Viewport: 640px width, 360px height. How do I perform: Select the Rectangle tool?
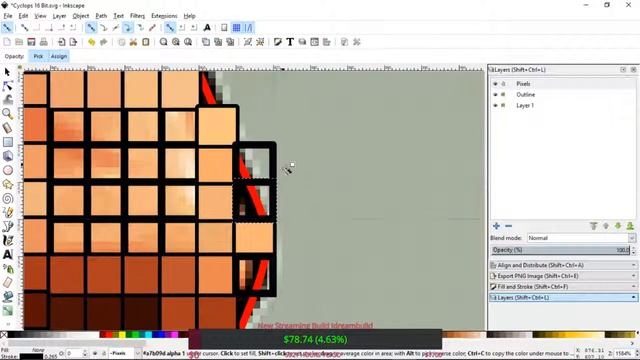[x=7, y=142]
